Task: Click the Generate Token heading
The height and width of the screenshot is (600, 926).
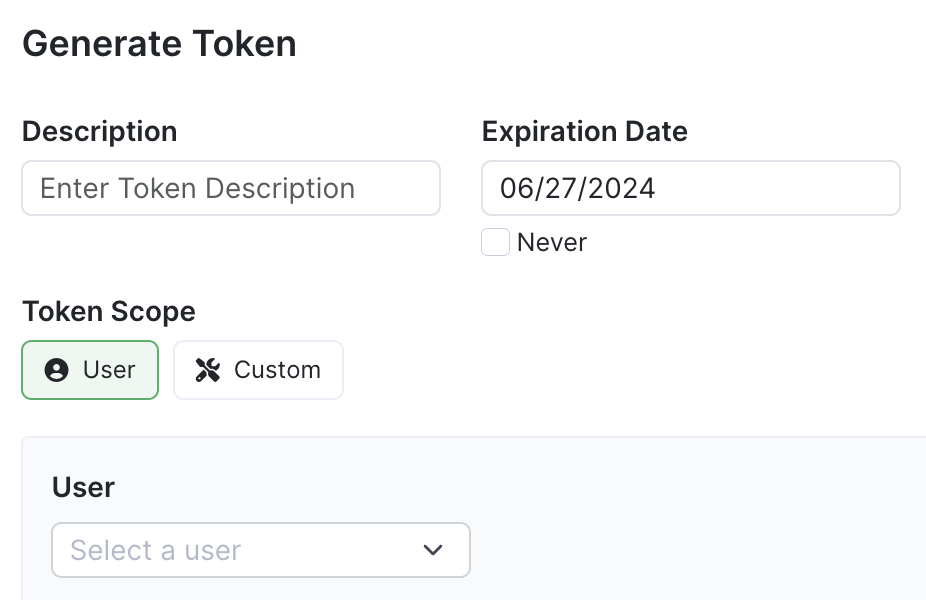Action: tap(159, 44)
